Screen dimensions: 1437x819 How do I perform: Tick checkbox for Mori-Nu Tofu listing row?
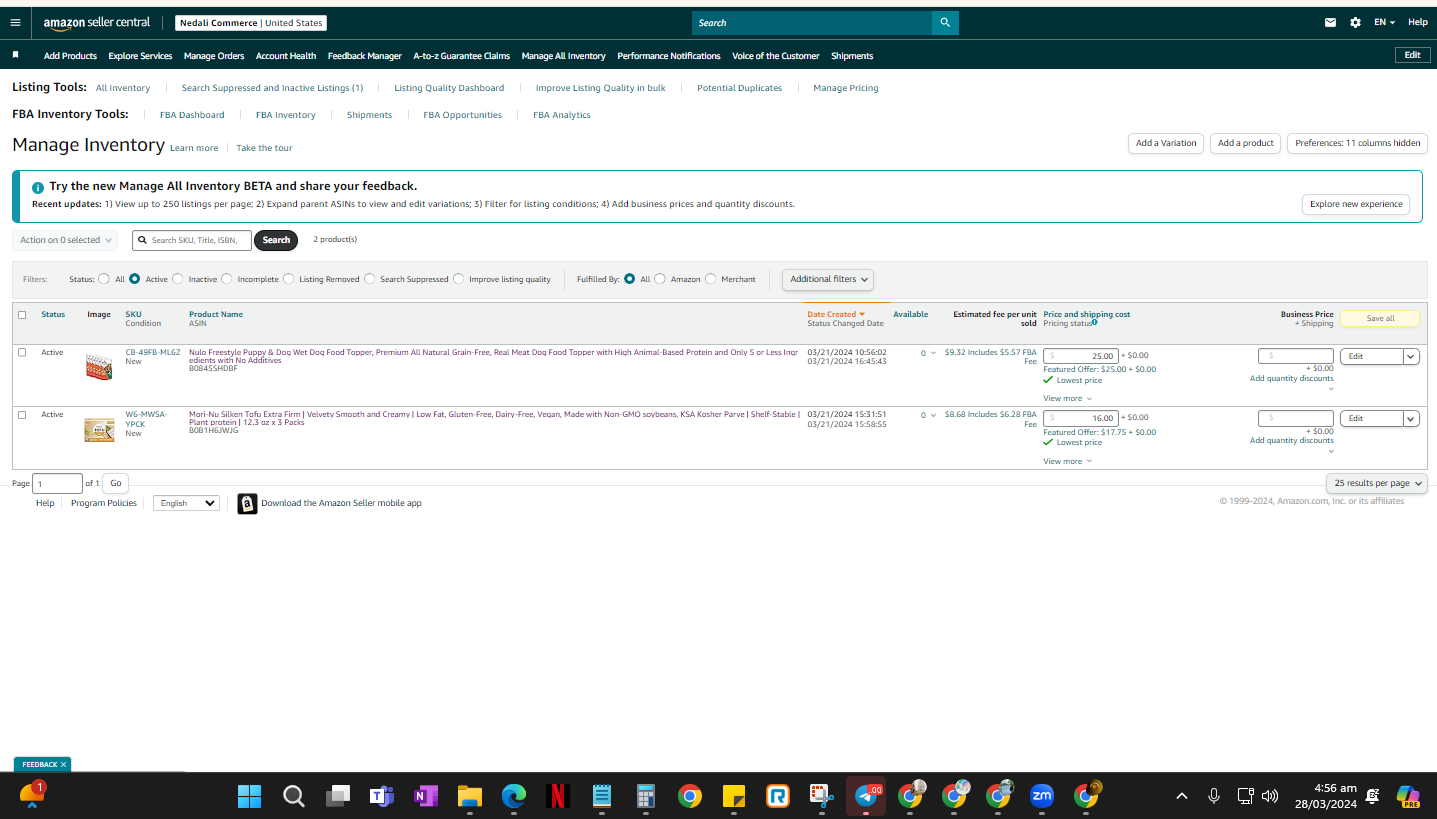[22, 414]
